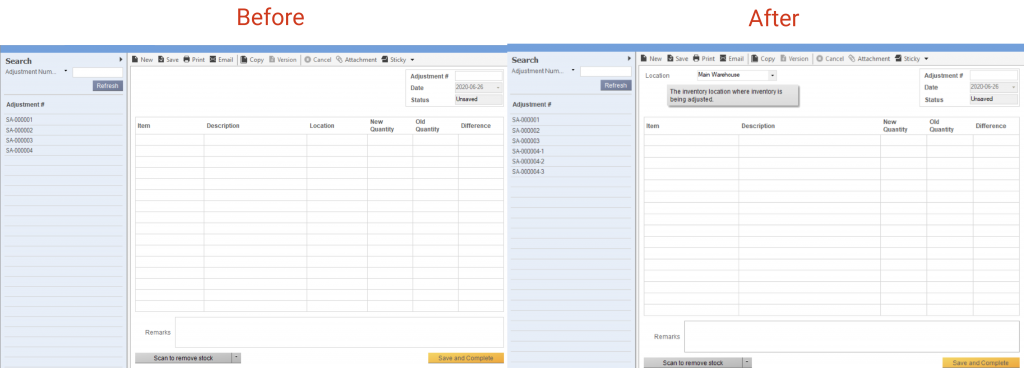This screenshot has width=1024, height=368.
Task: Click the Attachment paperclip in the After toolbar
Action: [852, 58]
